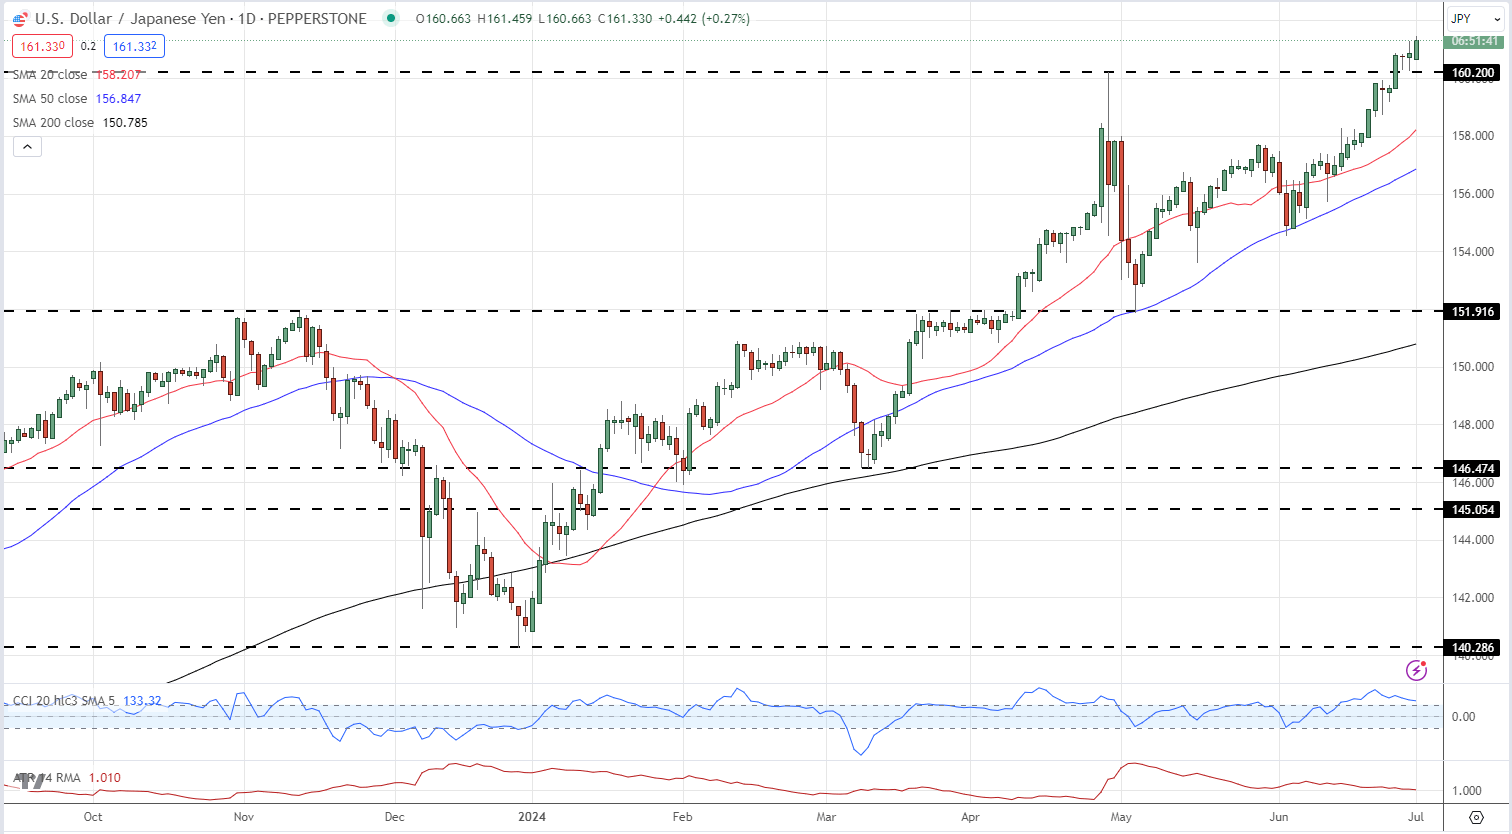Click the close value C161.330
The image size is (1512, 834).
point(625,18)
